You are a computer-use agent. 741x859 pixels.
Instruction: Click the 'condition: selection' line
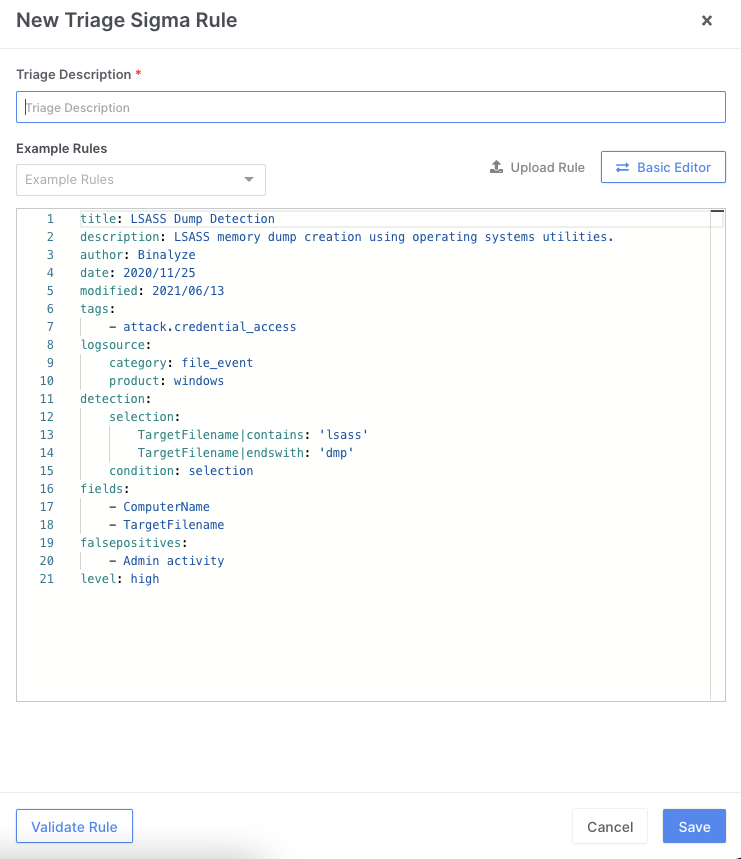click(181, 470)
